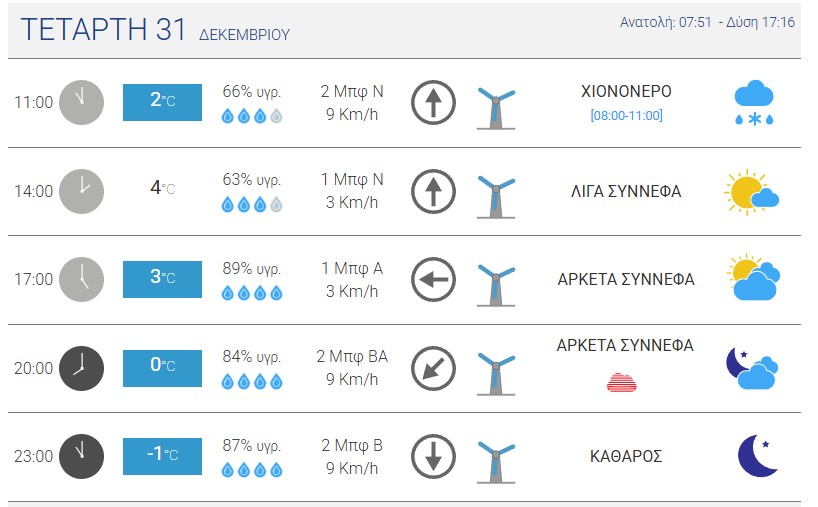Viewport: 818px width, 507px height.
Task: Click the -1°C temperature box at 23:00
Action: (162, 456)
